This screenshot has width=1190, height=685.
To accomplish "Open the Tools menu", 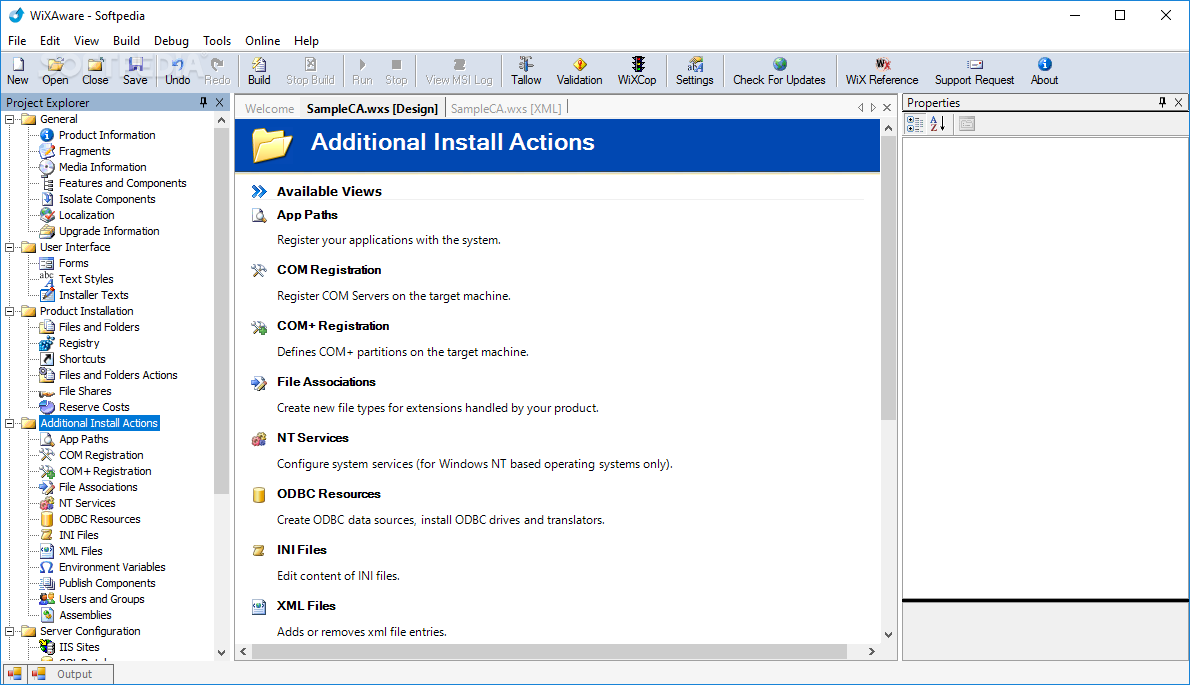I will (x=216, y=41).
